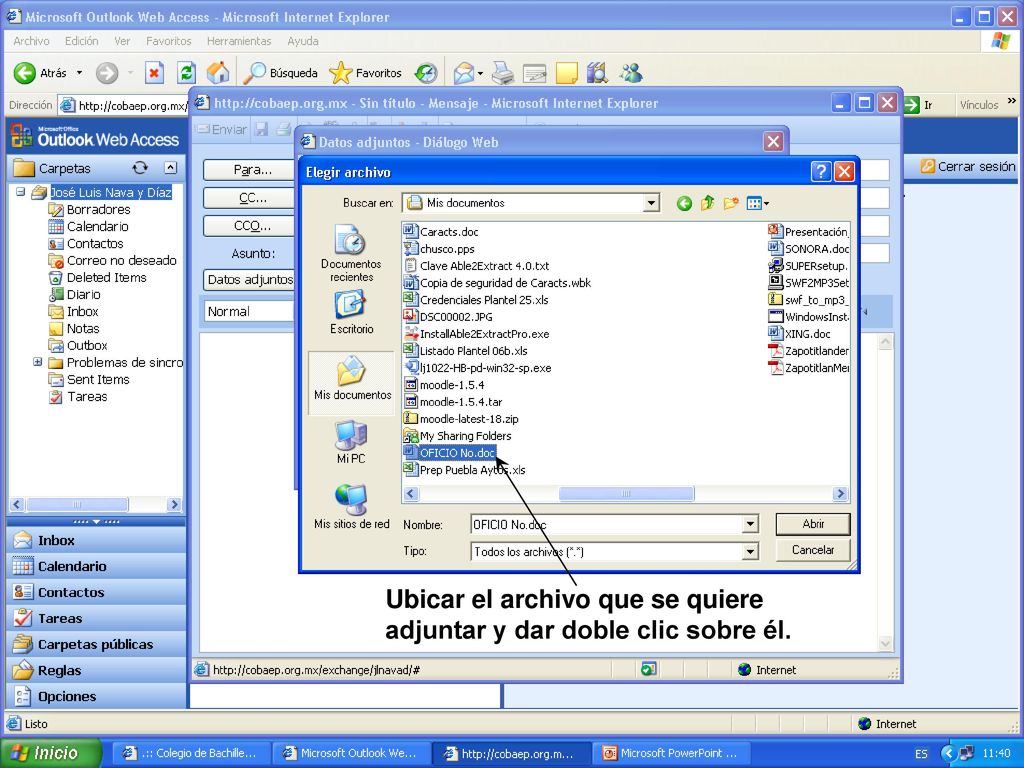Select Documentos recientes in places bar
1024x768 pixels.
(x=351, y=253)
